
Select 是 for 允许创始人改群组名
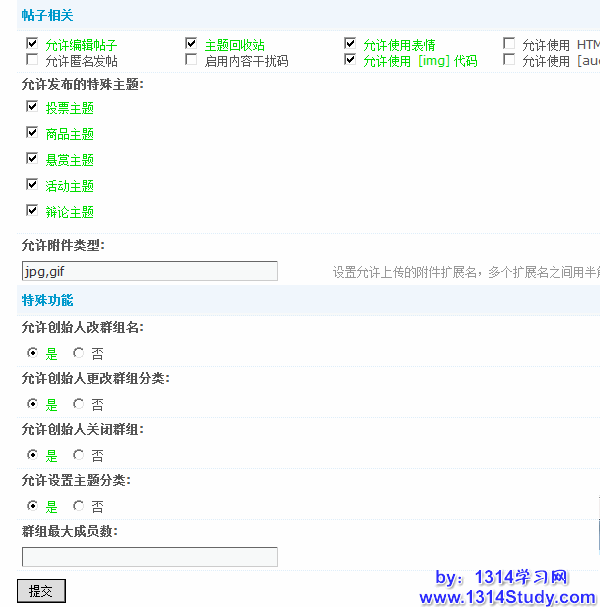(32, 352)
